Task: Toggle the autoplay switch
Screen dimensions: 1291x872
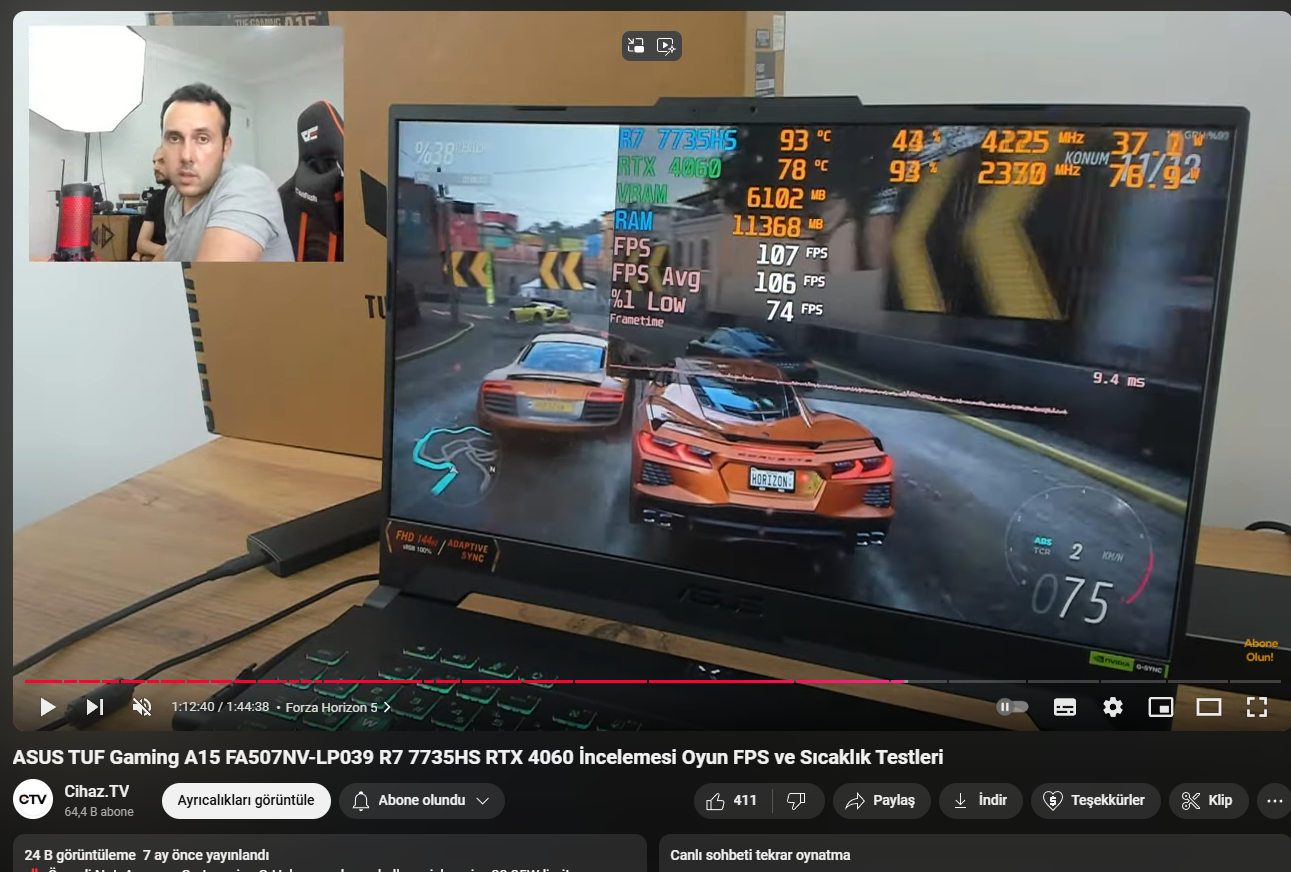Action: [1012, 707]
